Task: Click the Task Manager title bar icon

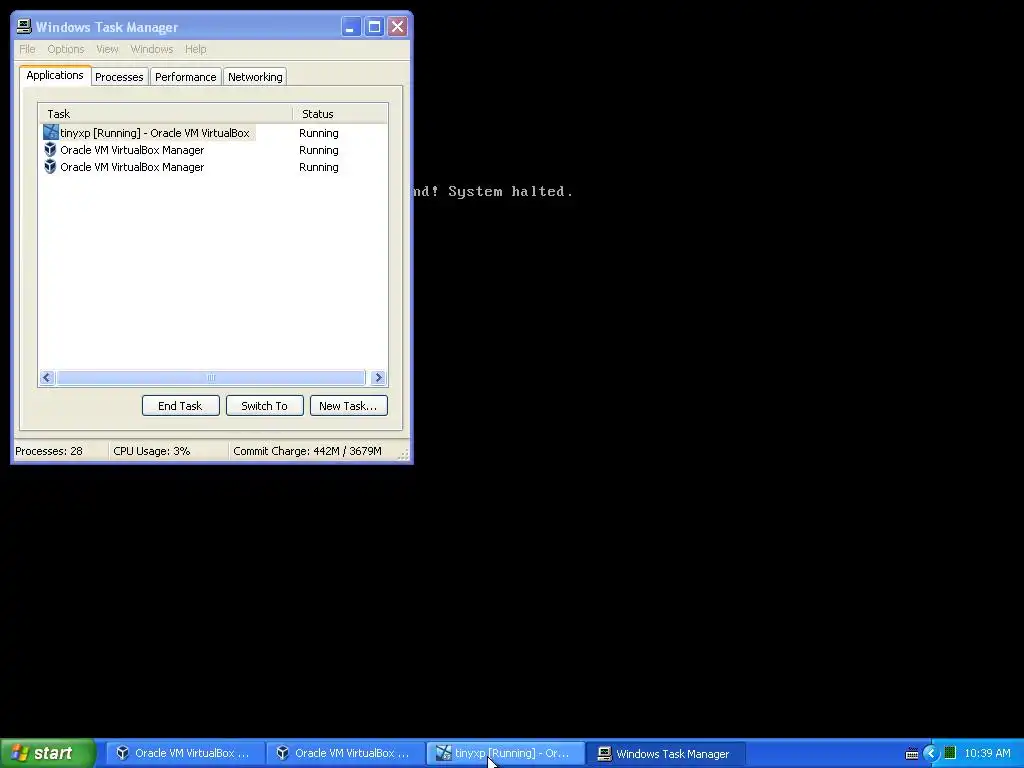Action: 24,27
